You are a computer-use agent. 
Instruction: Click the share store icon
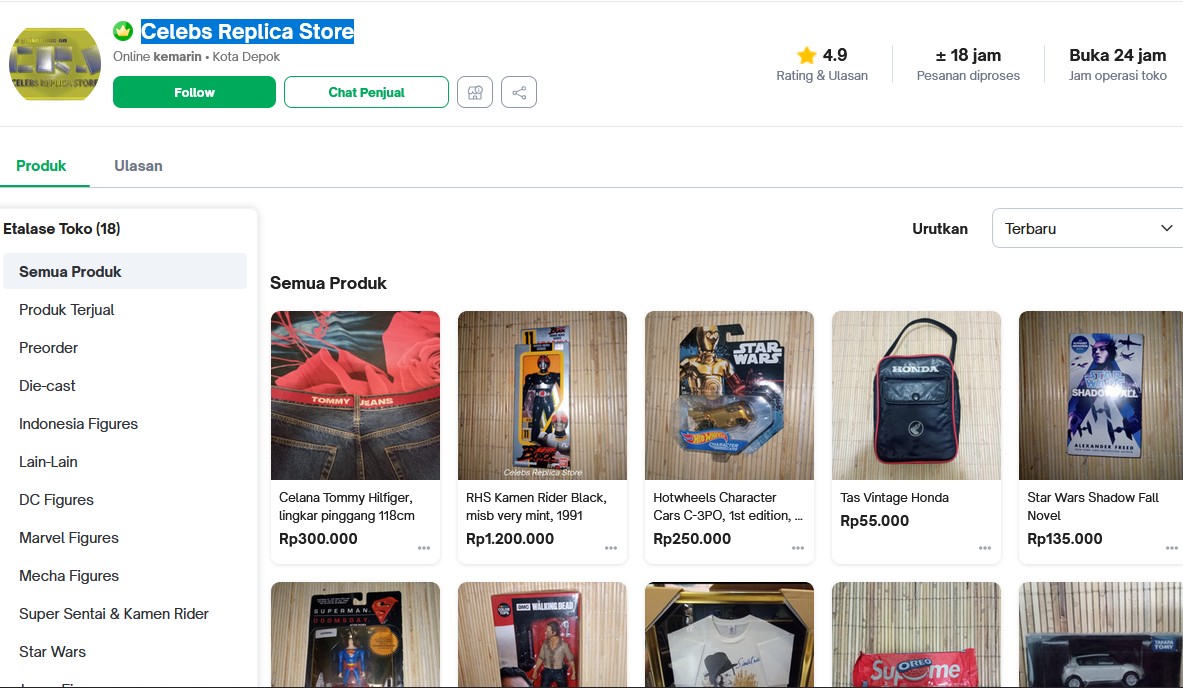519,92
